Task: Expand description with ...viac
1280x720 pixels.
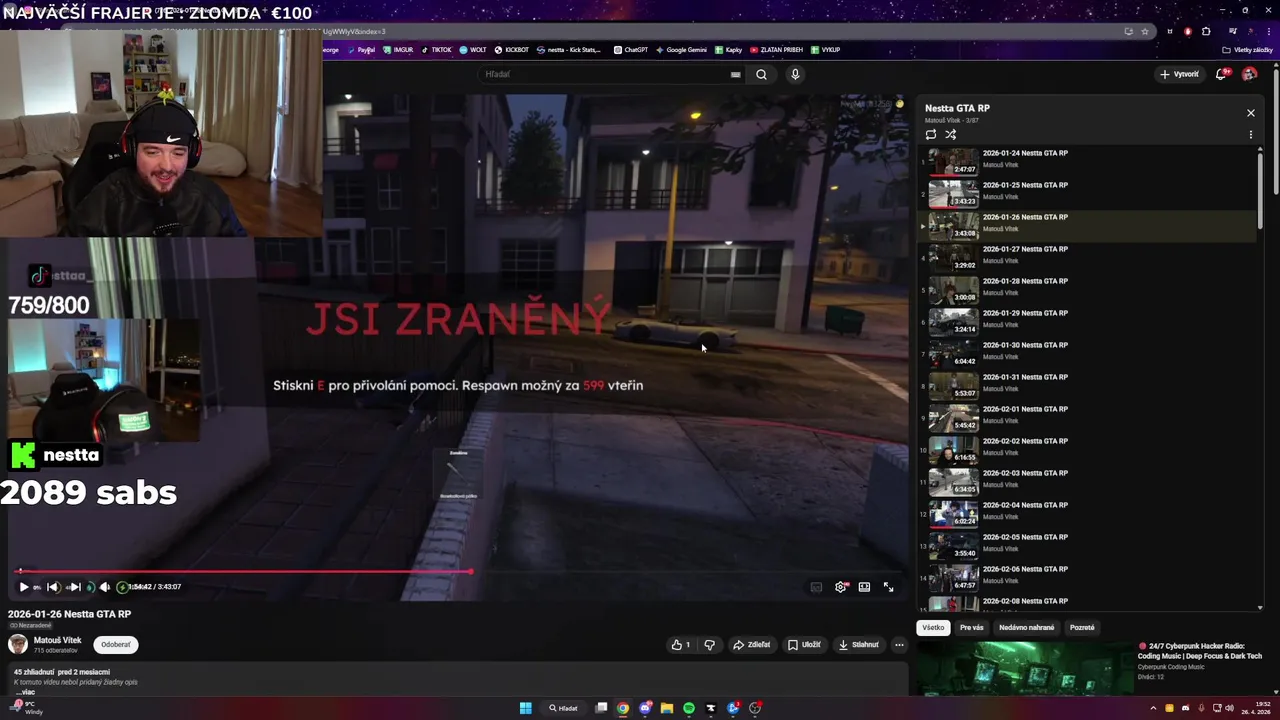Action: click(x=25, y=692)
